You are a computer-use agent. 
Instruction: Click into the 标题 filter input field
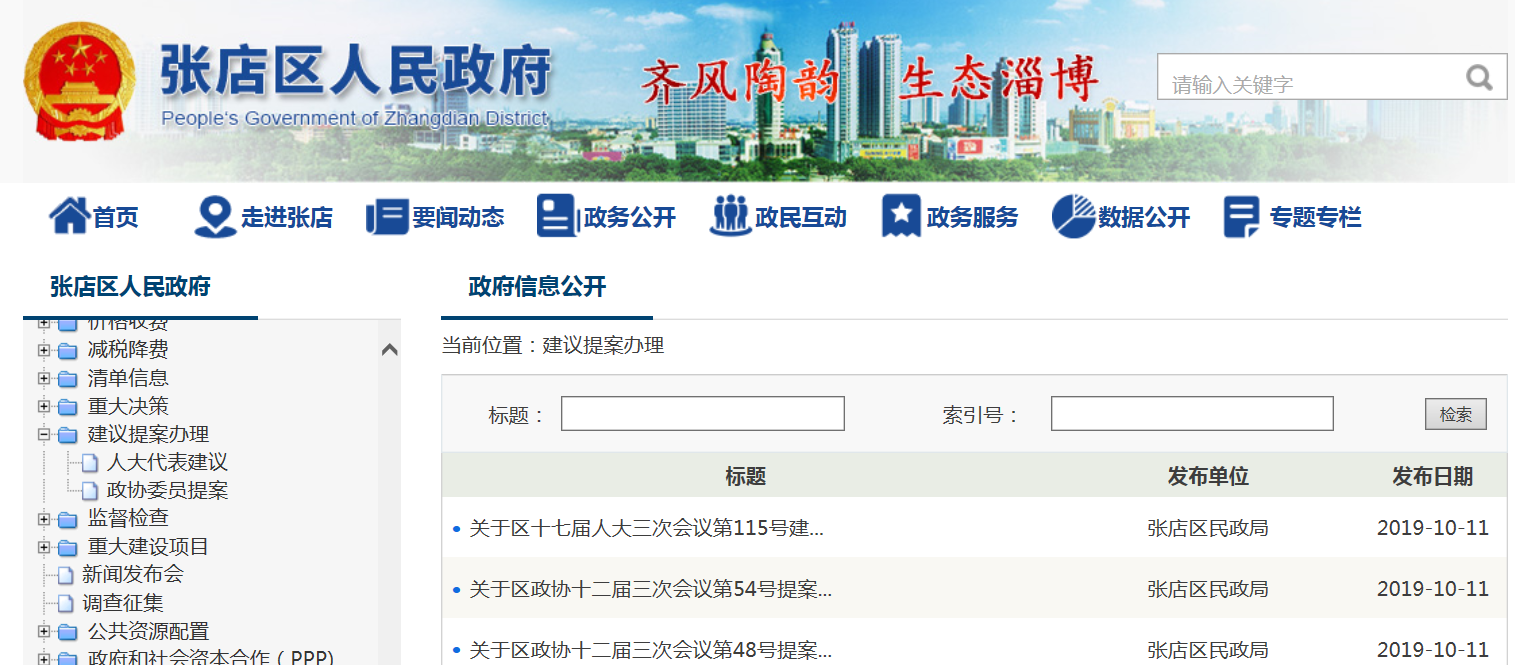702,414
